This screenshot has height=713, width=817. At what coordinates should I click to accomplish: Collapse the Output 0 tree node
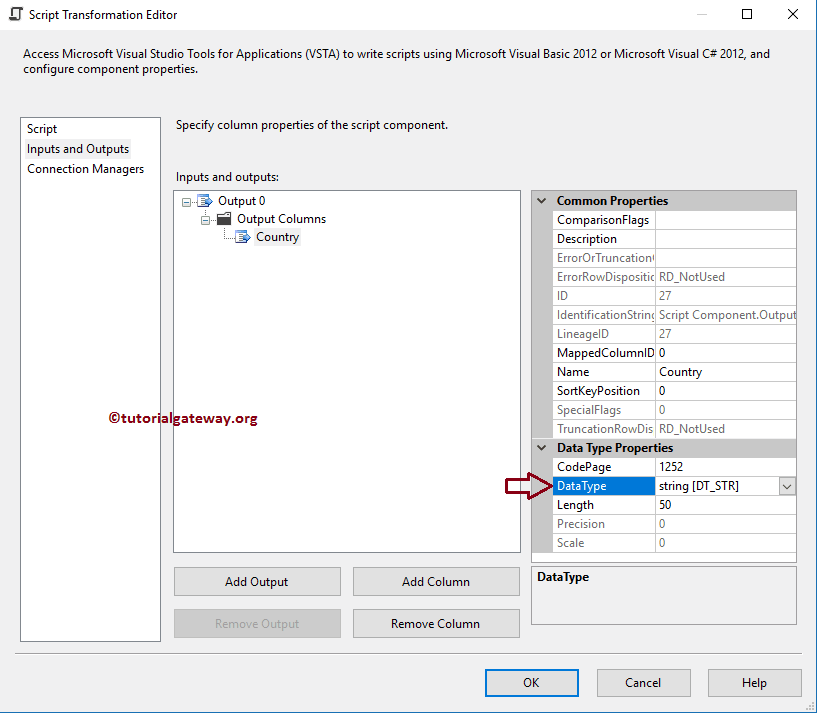(x=186, y=200)
